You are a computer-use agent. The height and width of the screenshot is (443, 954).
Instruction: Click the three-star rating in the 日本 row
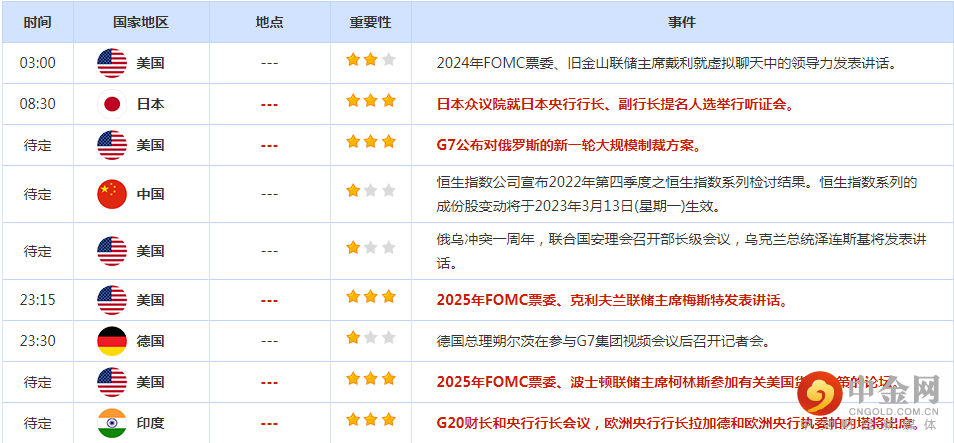[370, 102]
